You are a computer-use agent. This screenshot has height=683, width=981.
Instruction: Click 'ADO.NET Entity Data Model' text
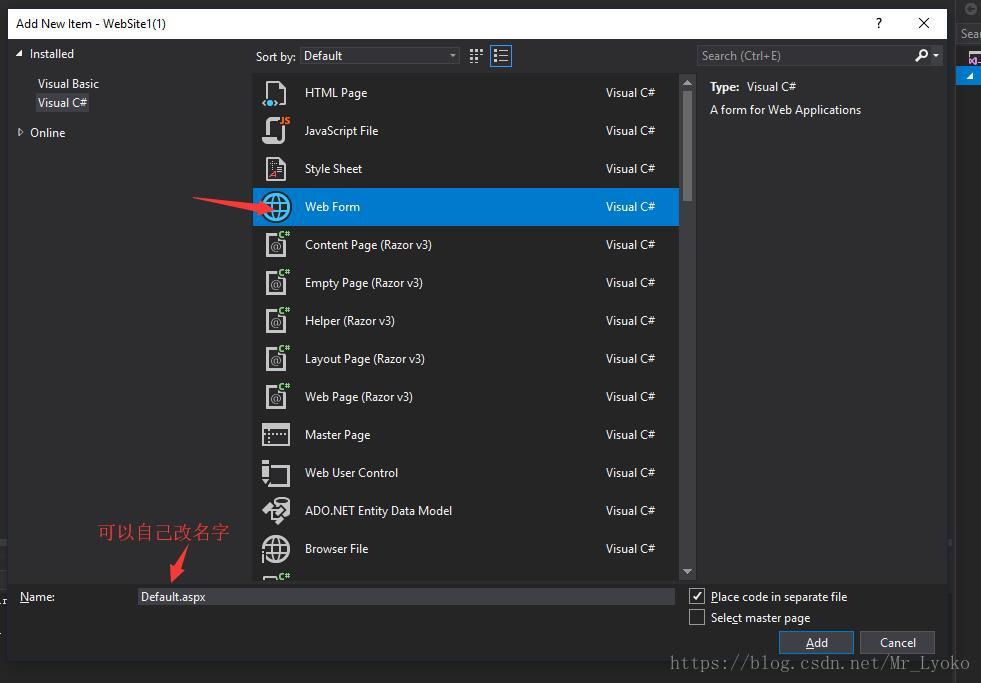(378, 511)
